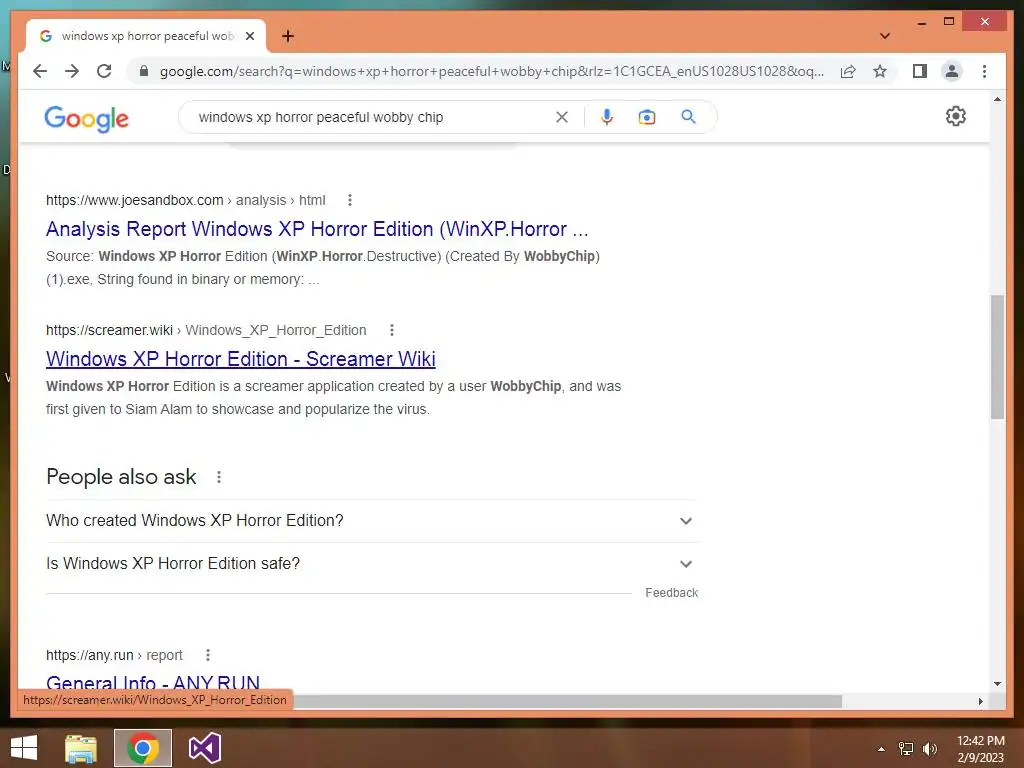Viewport: 1024px width, 768px height.
Task: Open a new browser tab
Action: coord(288,36)
